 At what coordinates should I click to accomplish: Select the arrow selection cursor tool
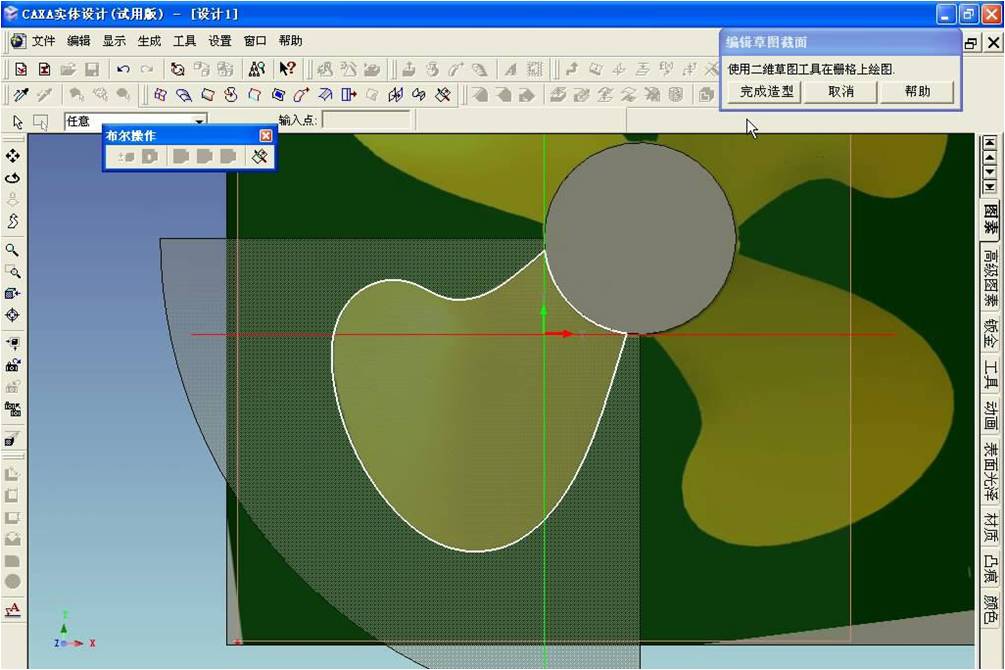coord(18,121)
